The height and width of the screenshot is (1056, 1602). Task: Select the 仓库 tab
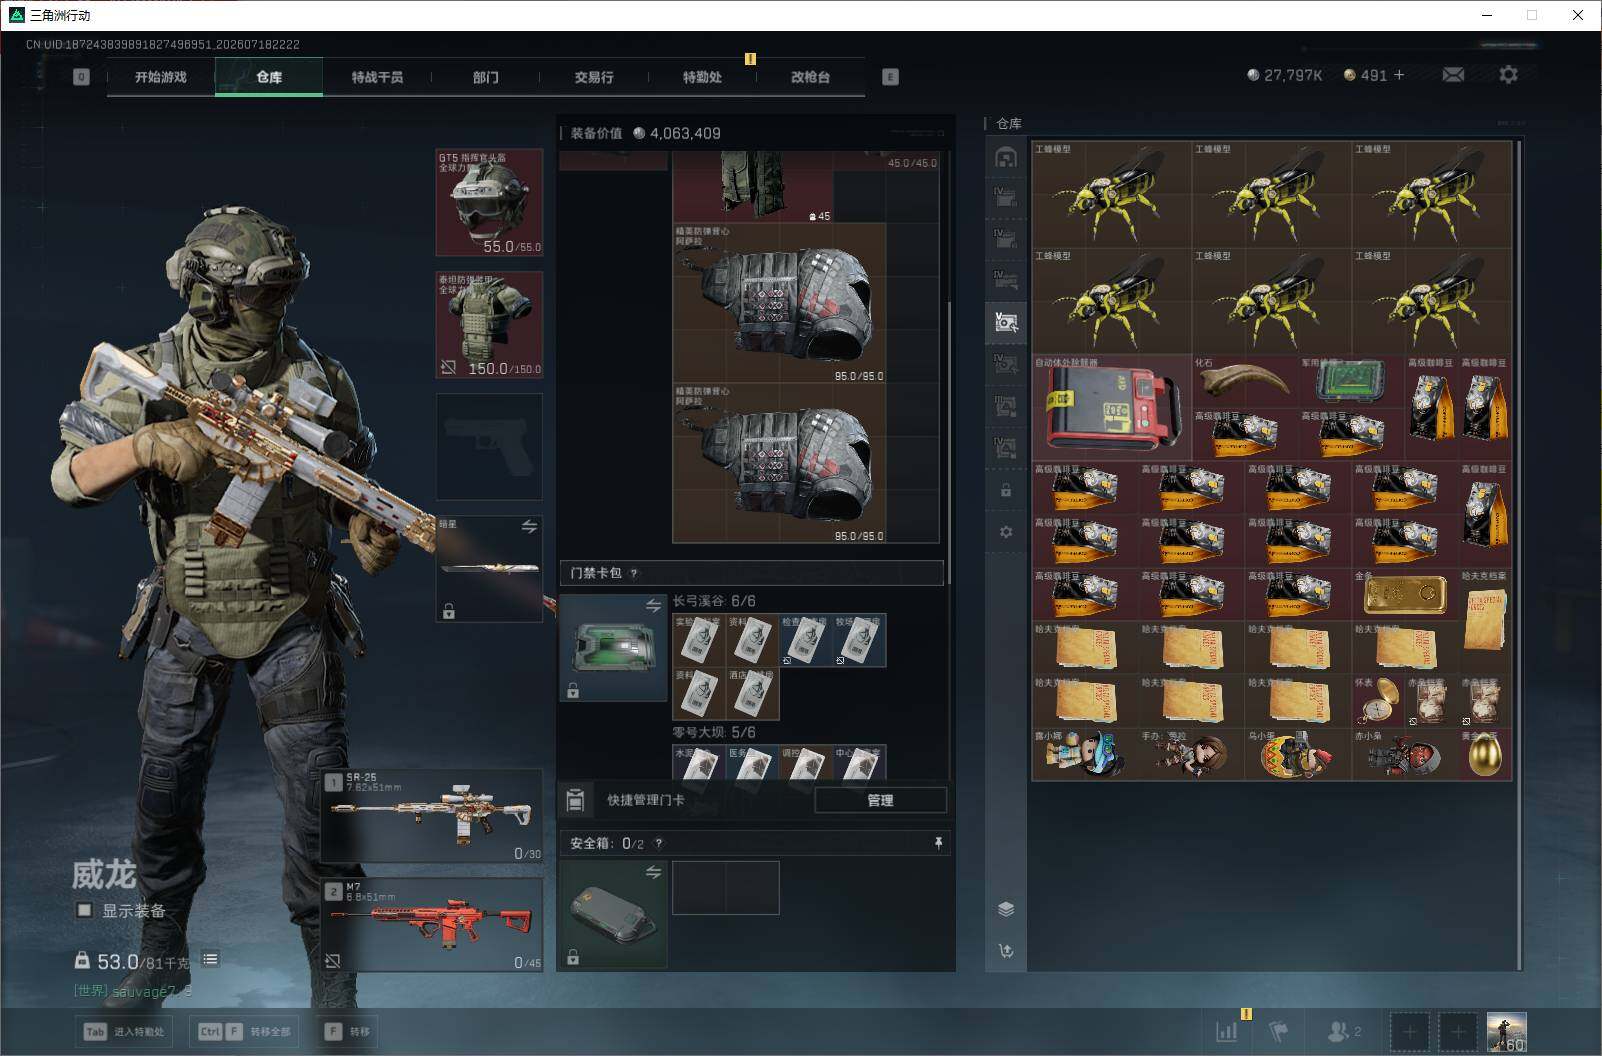point(269,77)
